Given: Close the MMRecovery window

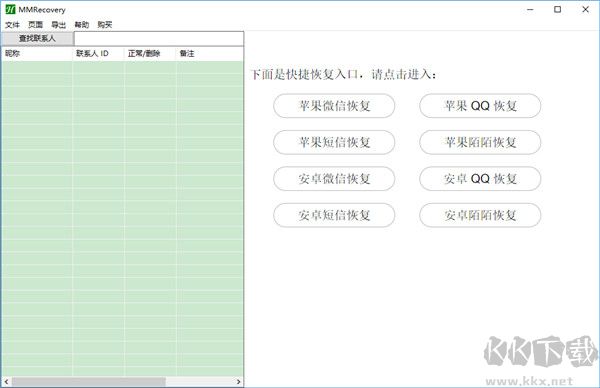Looking at the screenshot, I should [585, 10].
